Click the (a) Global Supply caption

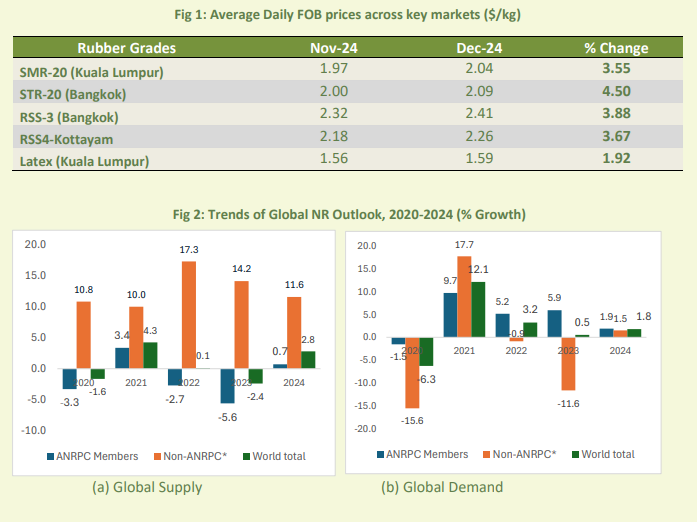point(147,487)
